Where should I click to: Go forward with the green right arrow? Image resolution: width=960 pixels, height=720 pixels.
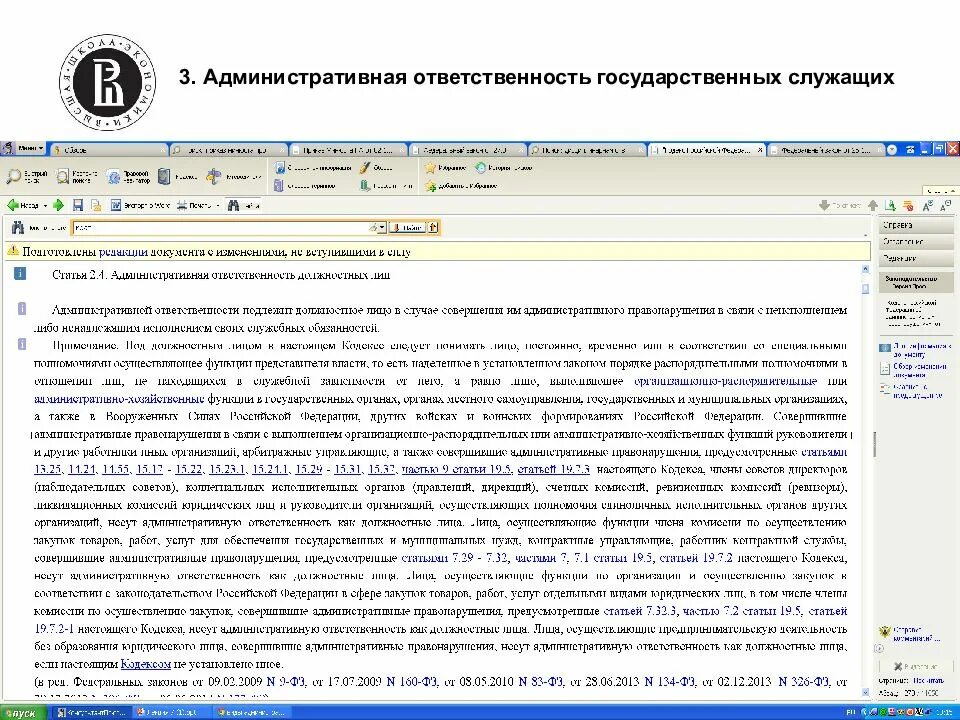click(58, 205)
